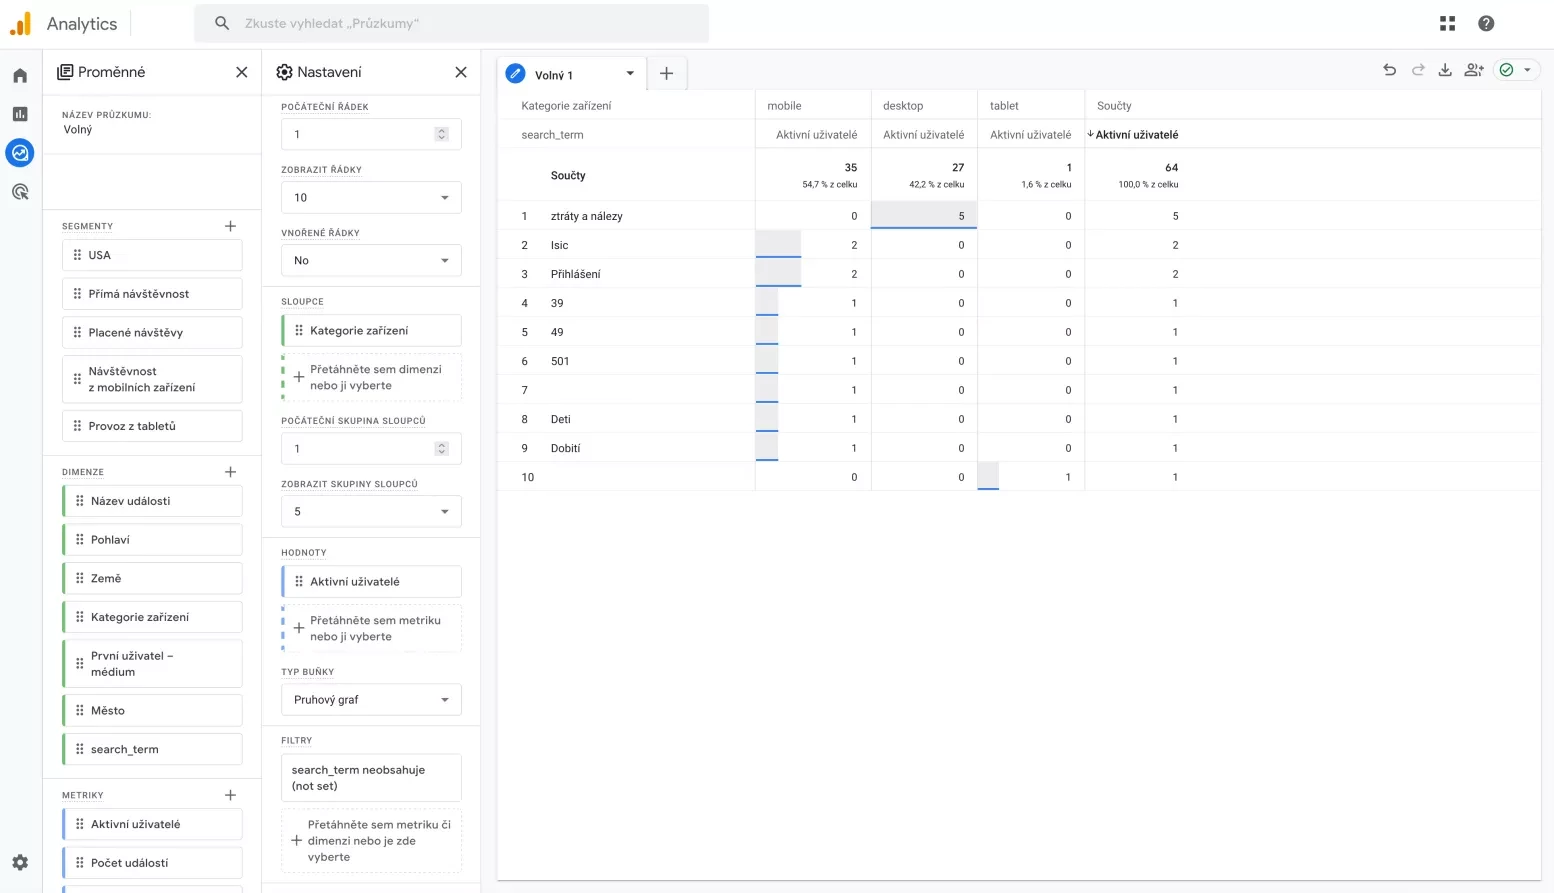Download the exploration data
The width and height of the screenshot is (1554, 893).
coord(1445,70)
